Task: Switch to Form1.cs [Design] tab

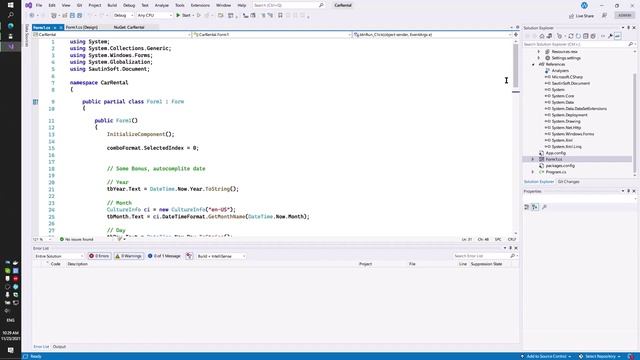Action: point(82,27)
